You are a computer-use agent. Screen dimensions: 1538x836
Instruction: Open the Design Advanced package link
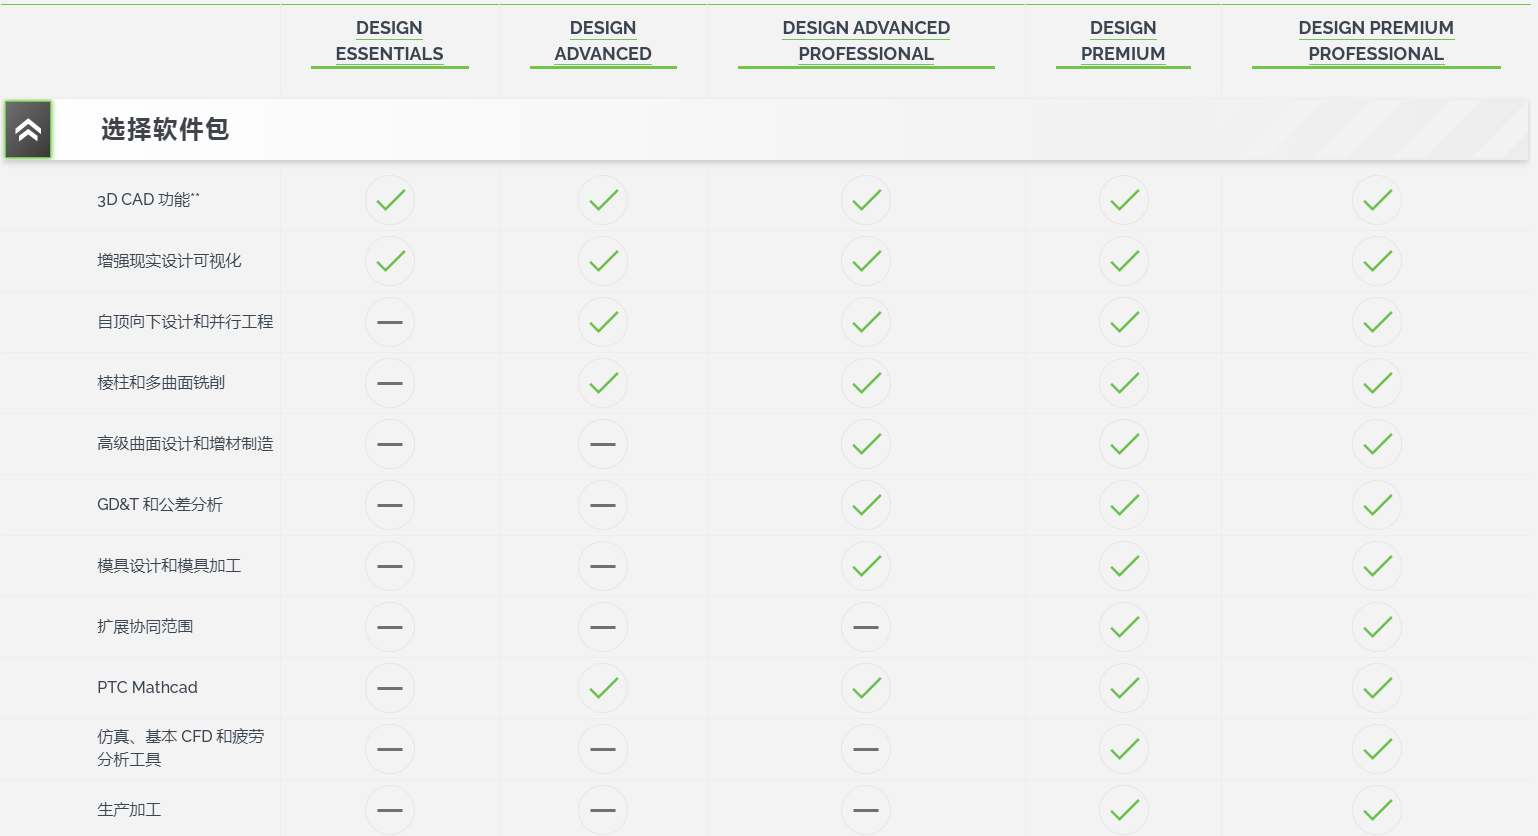602,41
